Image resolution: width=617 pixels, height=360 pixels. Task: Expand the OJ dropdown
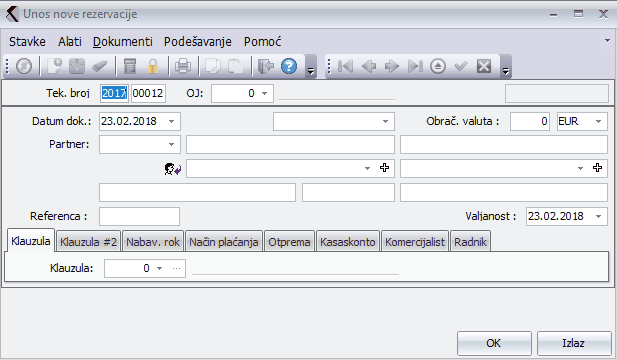[x=264, y=93]
